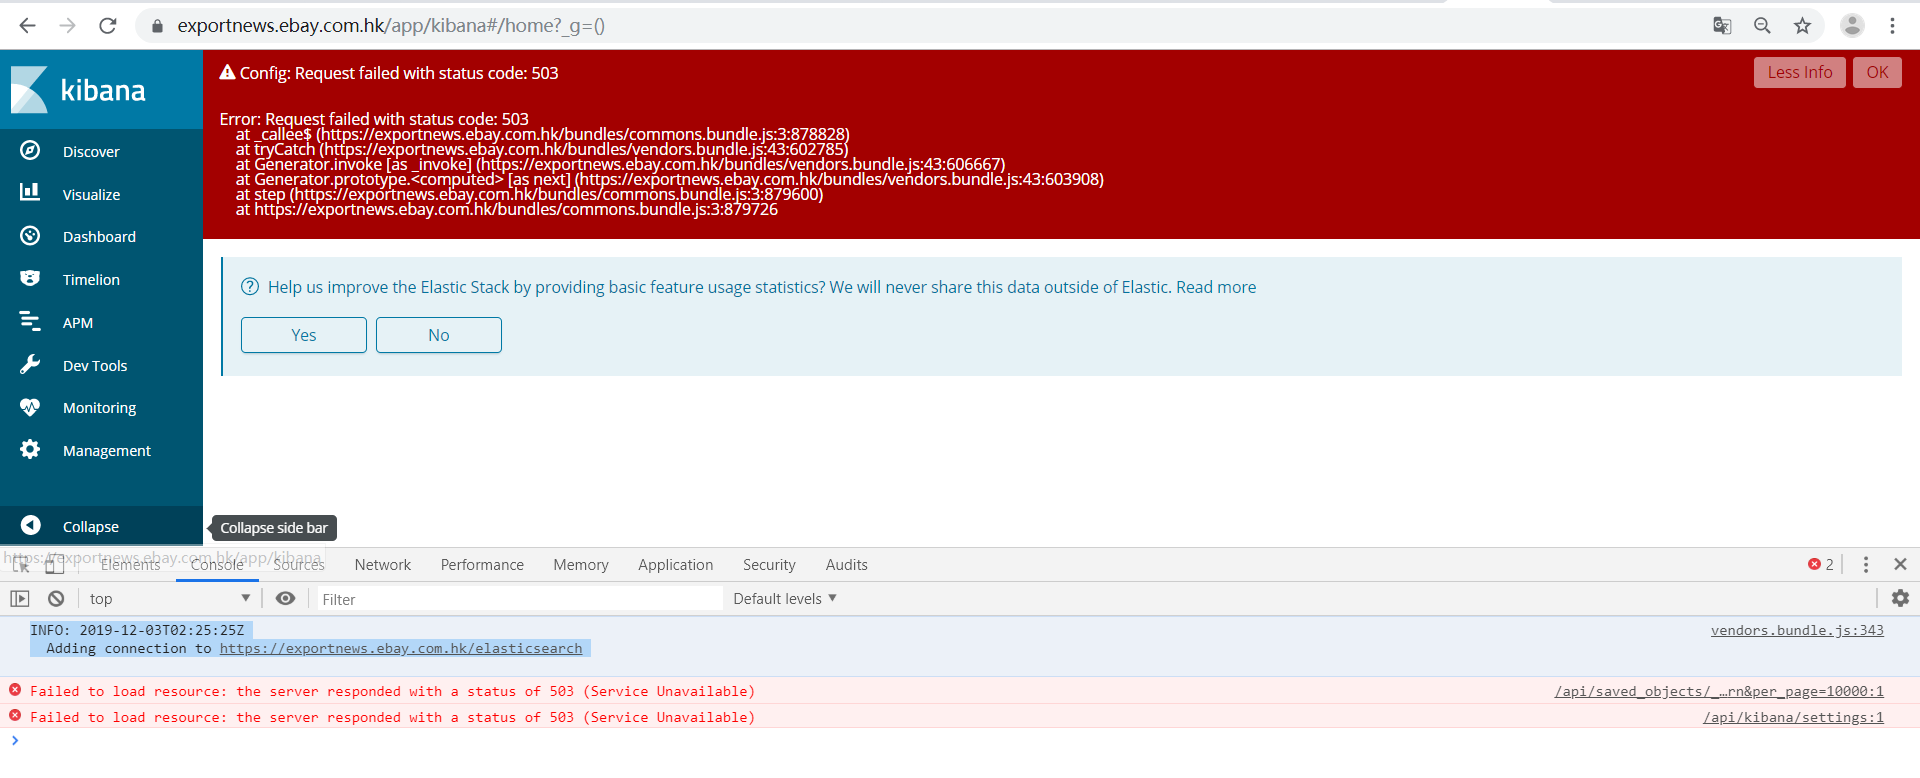Click the zoom magnifier icon in address bar
The width and height of the screenshot is (1920, 778).
click(x=1762, y=26)
